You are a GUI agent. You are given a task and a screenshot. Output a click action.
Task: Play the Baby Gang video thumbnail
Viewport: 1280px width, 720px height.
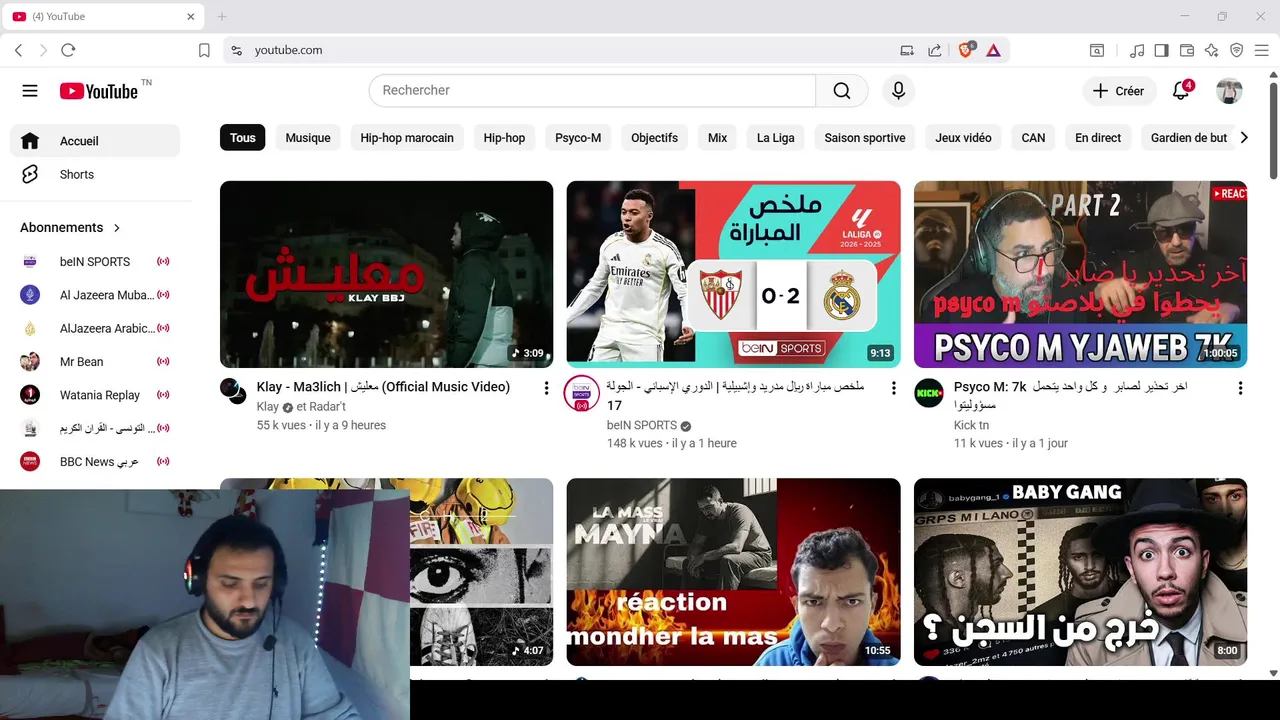pos(1080,572)
